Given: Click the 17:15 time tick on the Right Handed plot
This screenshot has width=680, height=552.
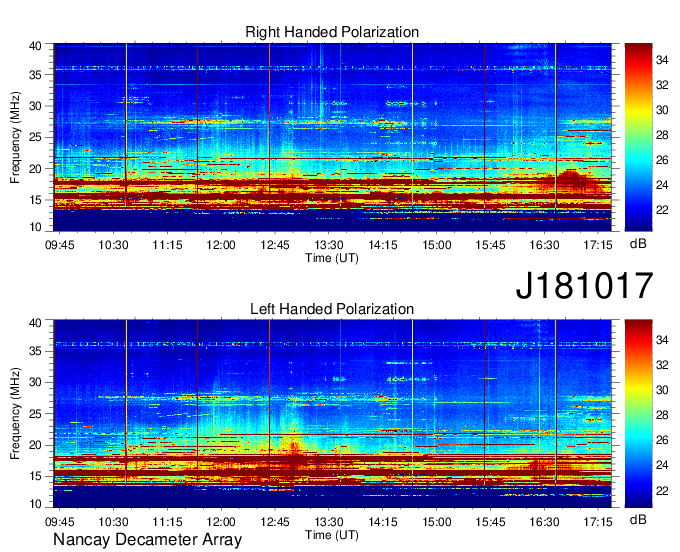Looking at the screenshot, I should (x=598, y=245).
